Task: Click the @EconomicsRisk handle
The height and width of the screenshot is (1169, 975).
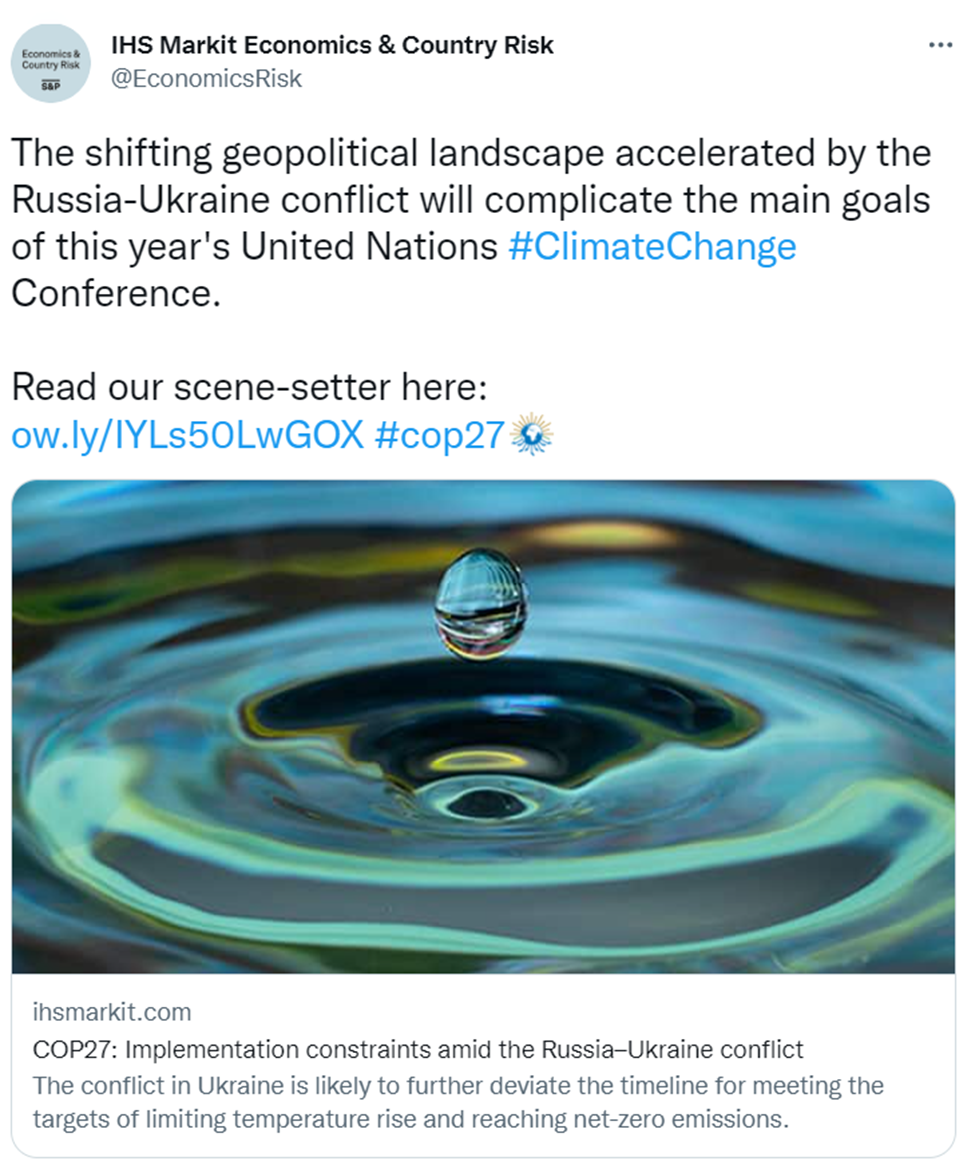Action: point(205,78)
